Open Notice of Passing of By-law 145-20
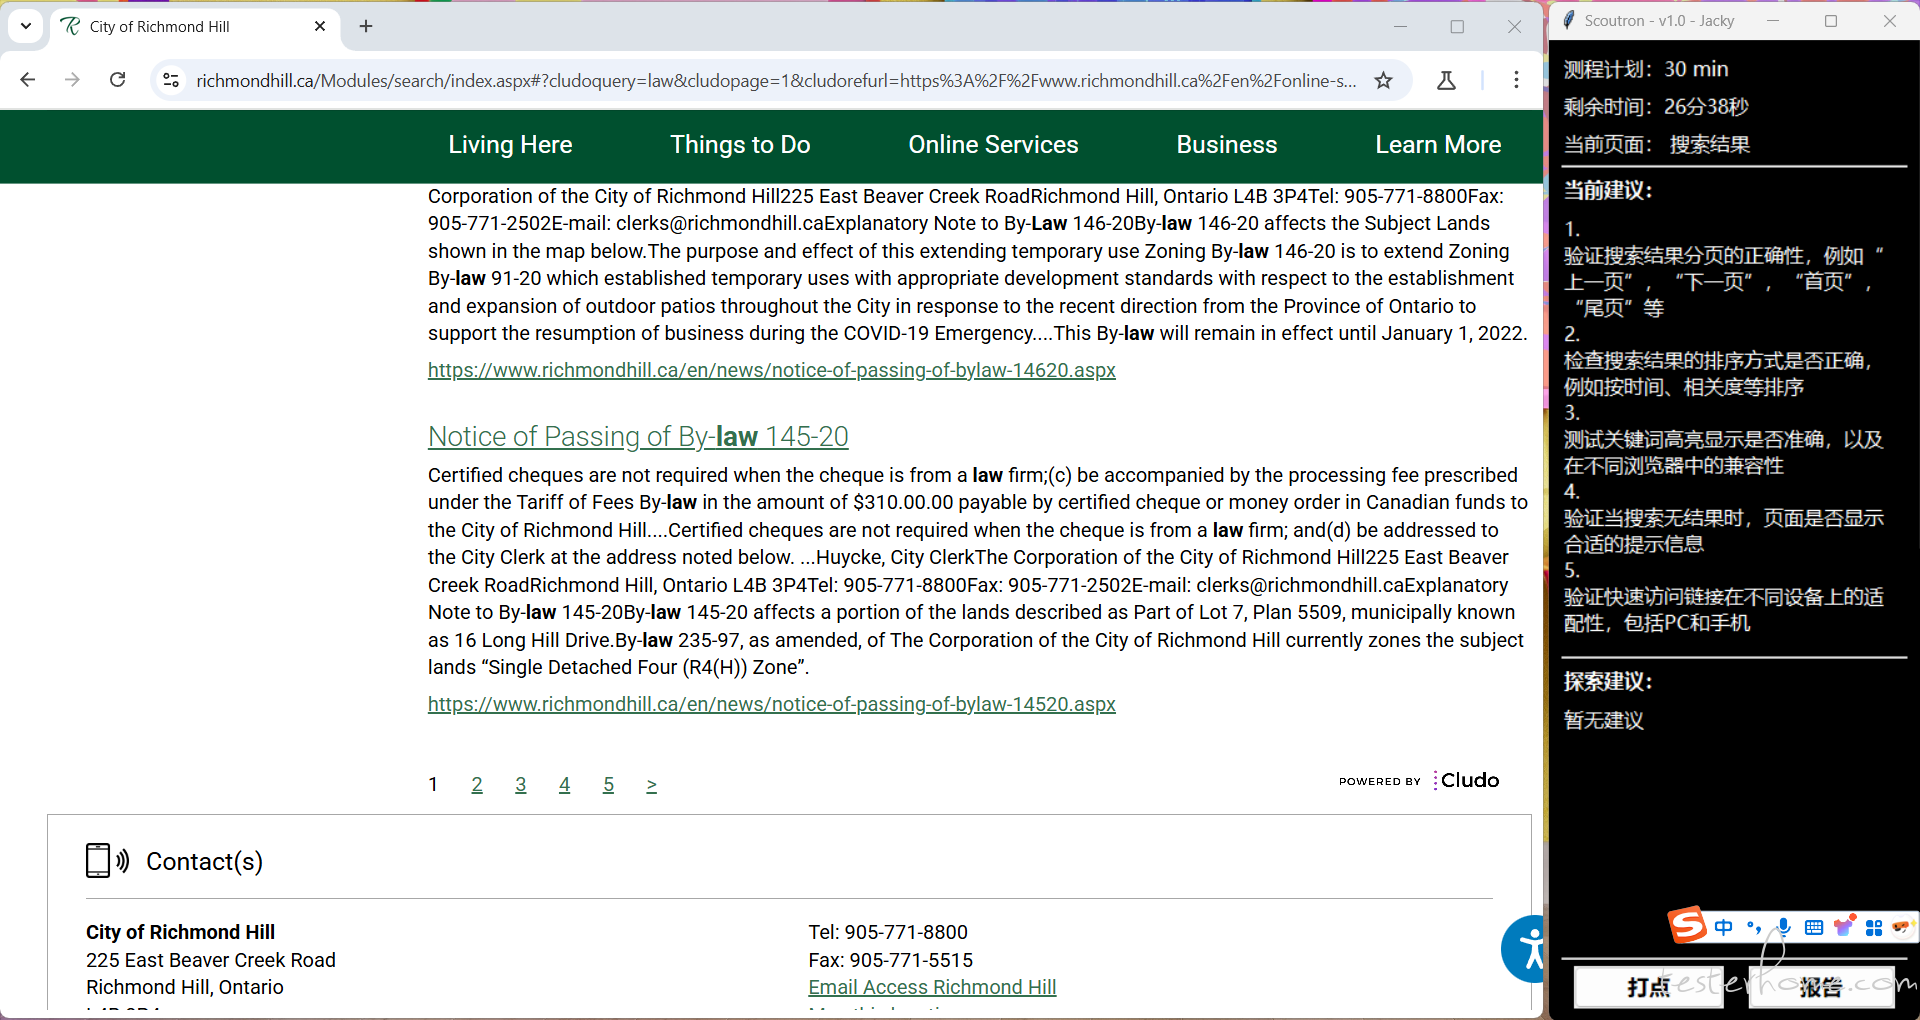The height and width of the screenshot is (1020, 1920). pyautogui.click(x=638, y=437)
